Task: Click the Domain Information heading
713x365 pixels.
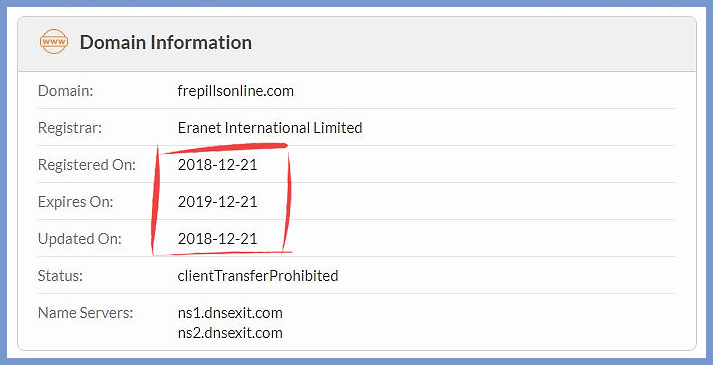Action: pos(166,42)
